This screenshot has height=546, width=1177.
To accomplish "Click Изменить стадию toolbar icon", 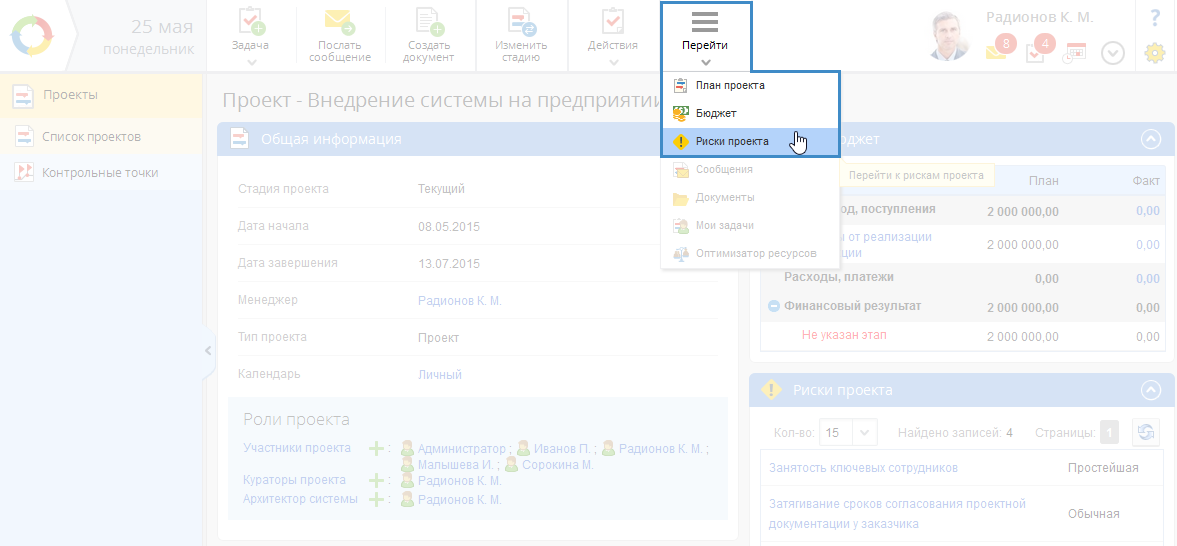I will 521,23.
